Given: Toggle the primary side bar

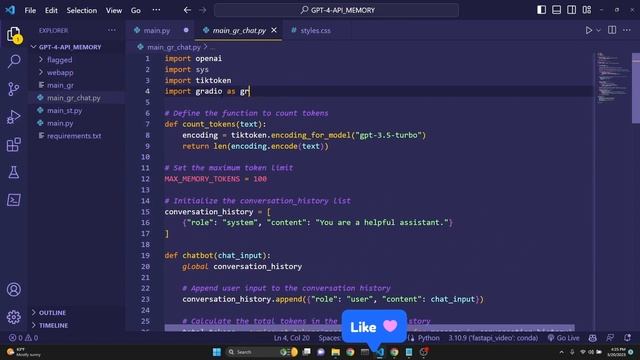Looking at the screenshot, I should 541,10.
